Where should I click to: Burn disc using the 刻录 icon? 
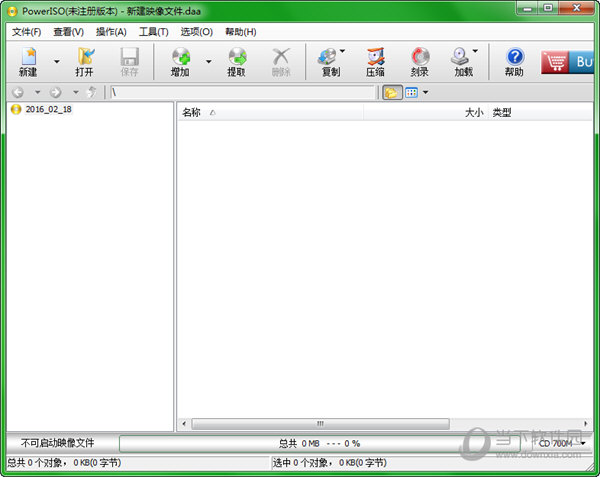pos(420,62)
